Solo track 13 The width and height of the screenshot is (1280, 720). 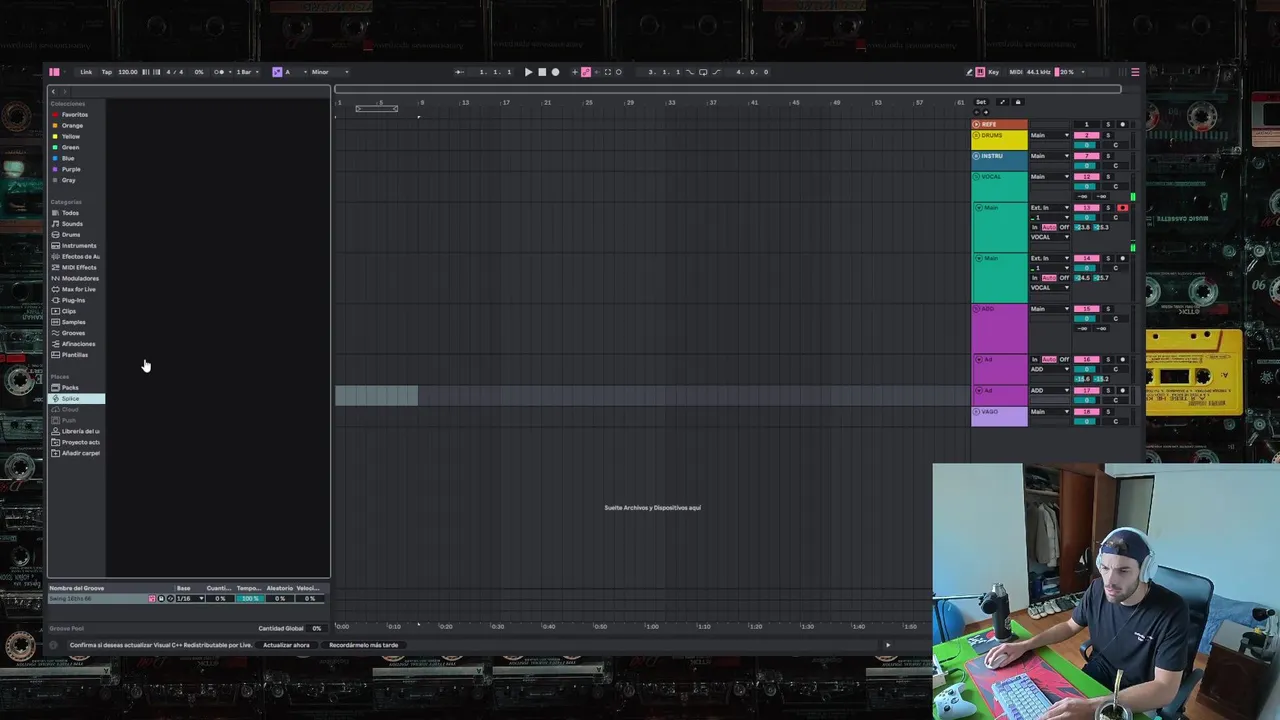[x=1108, y=207]
